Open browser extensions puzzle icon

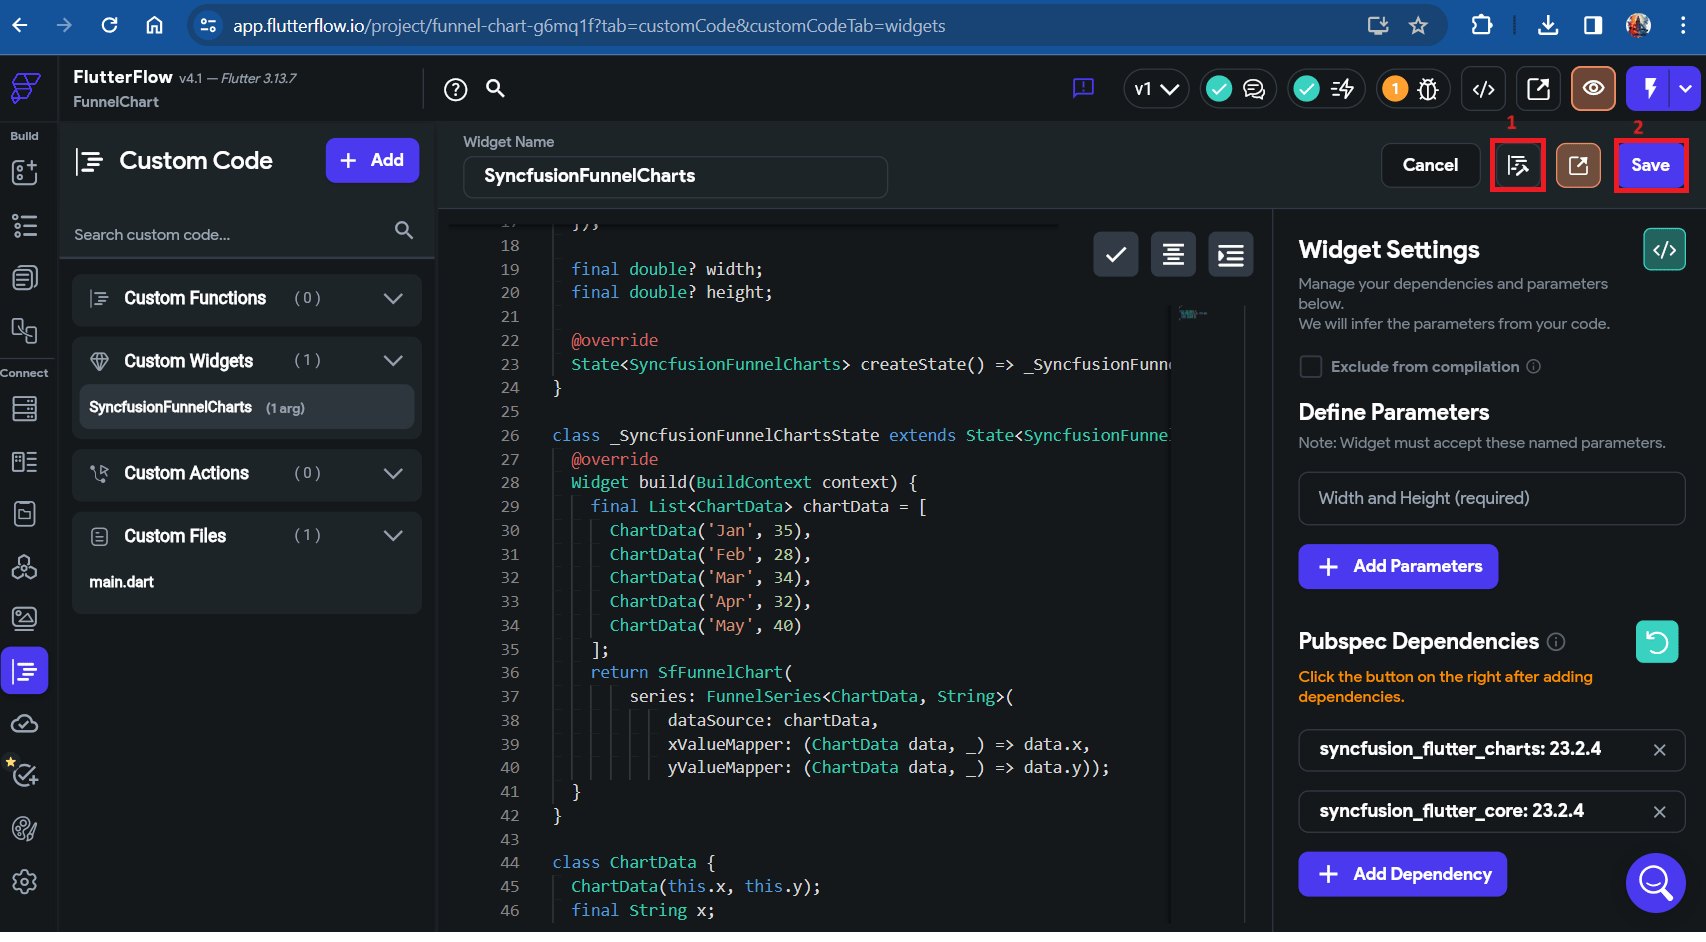[1482, 25]
